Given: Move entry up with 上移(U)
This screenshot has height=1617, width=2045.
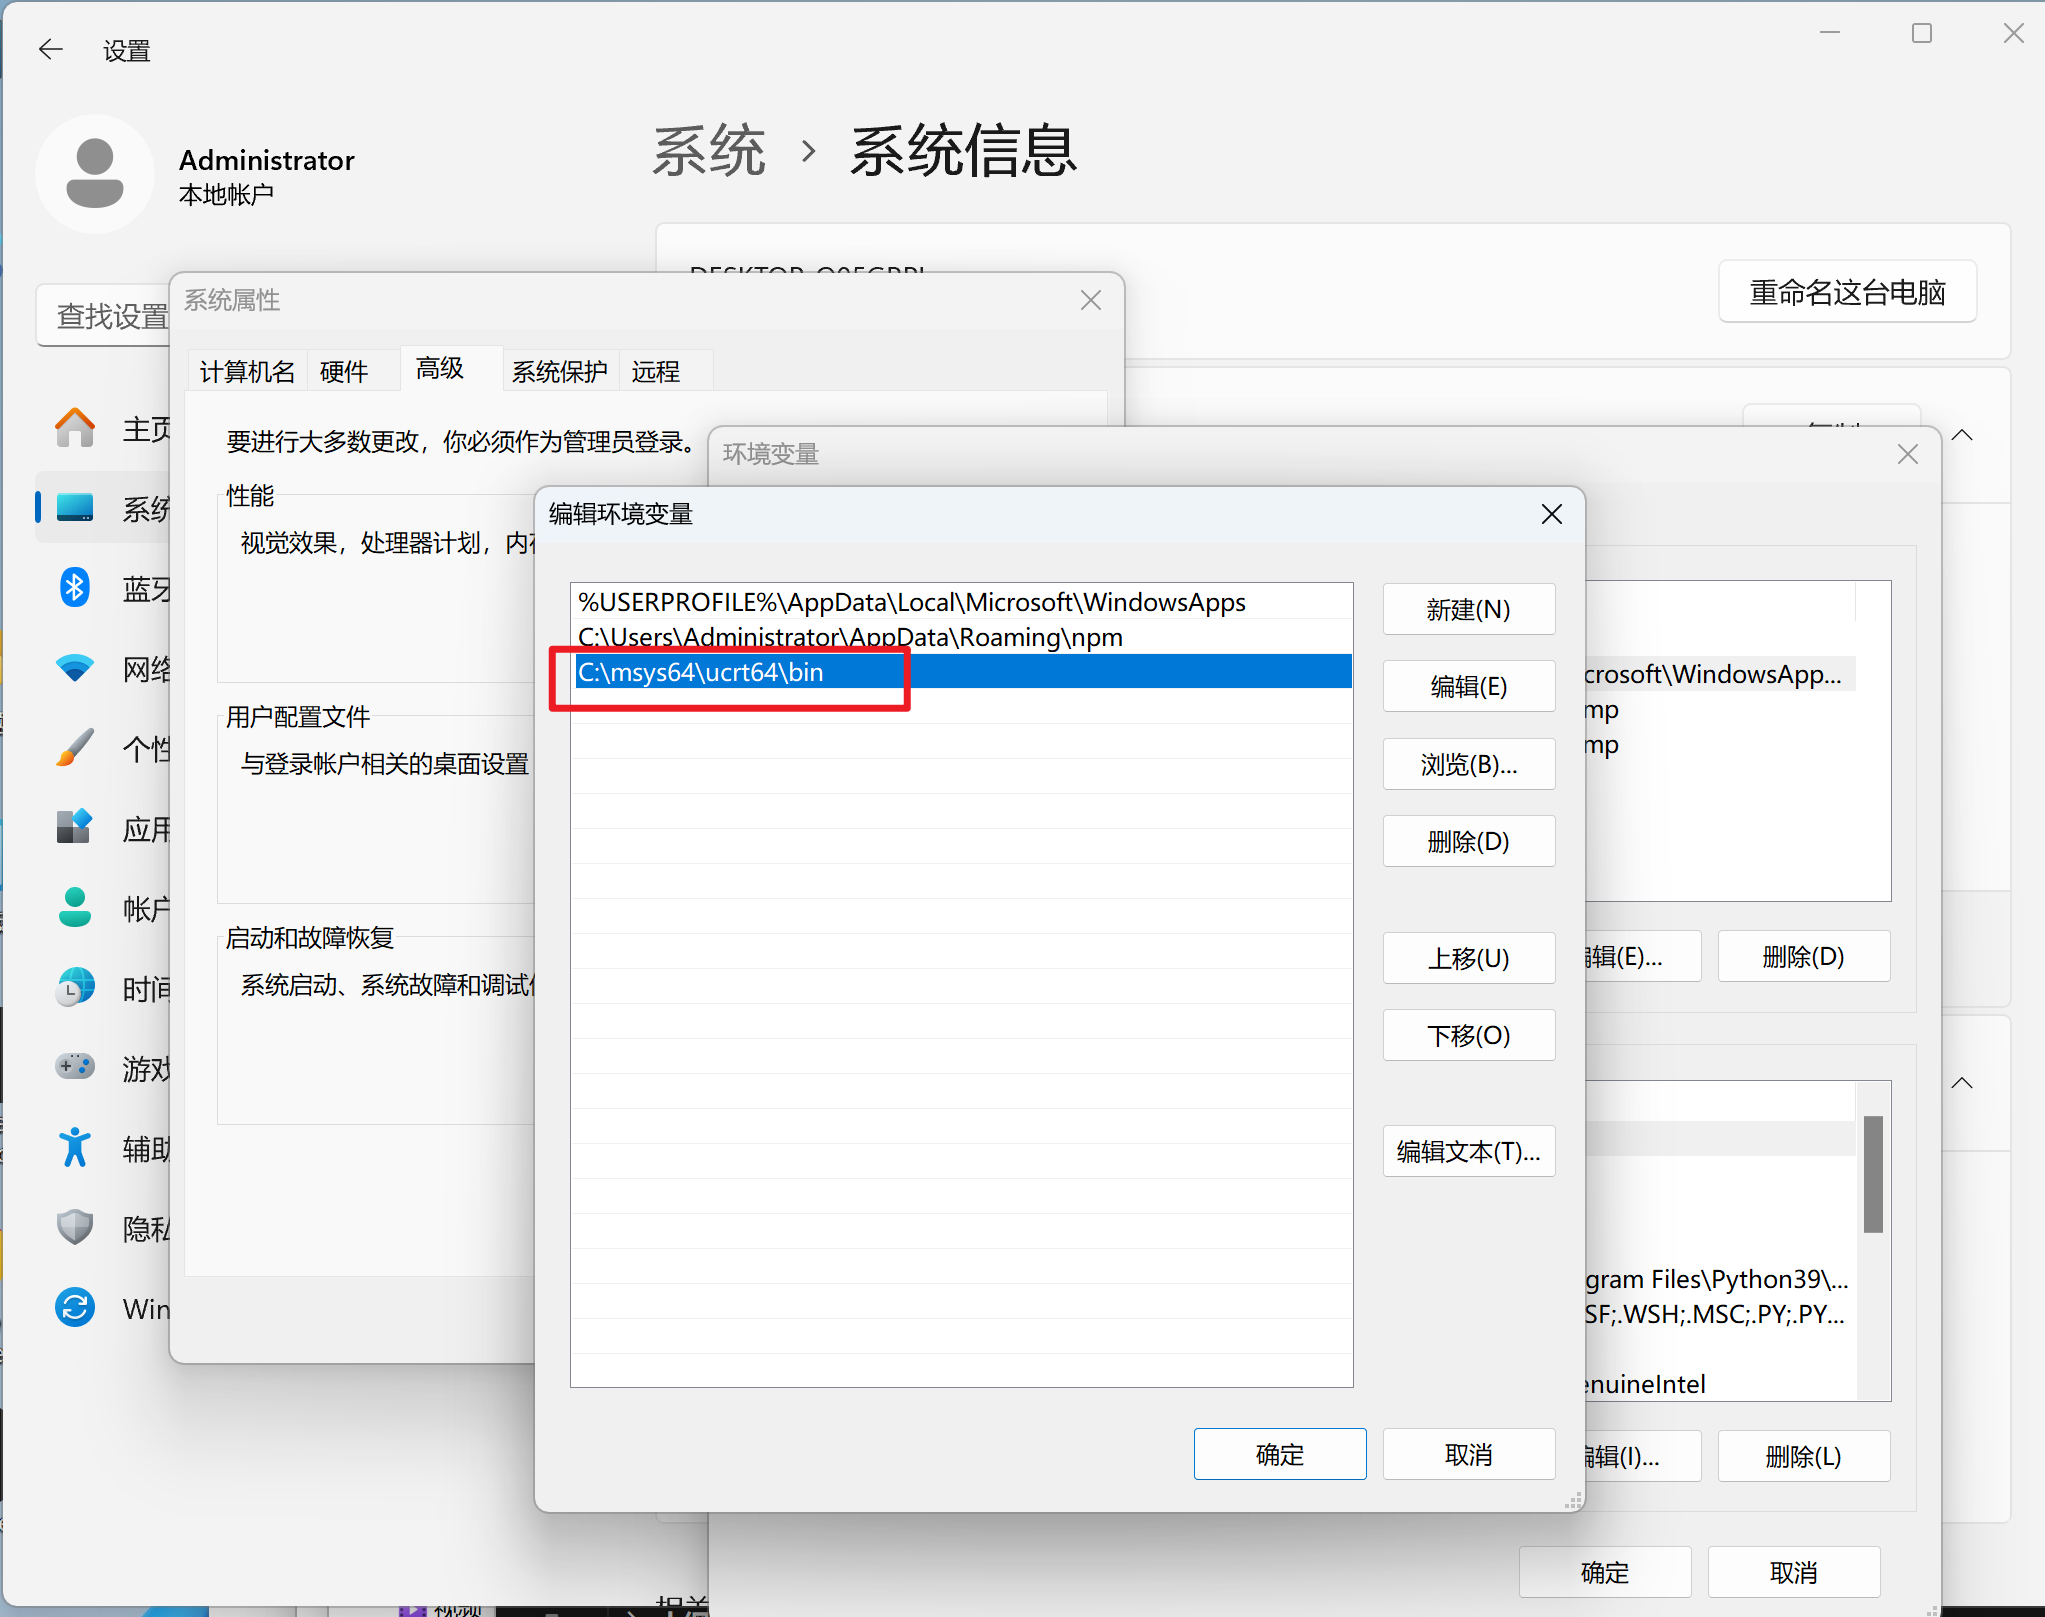Looking at the screenshot, I should tap(1469, 958).
